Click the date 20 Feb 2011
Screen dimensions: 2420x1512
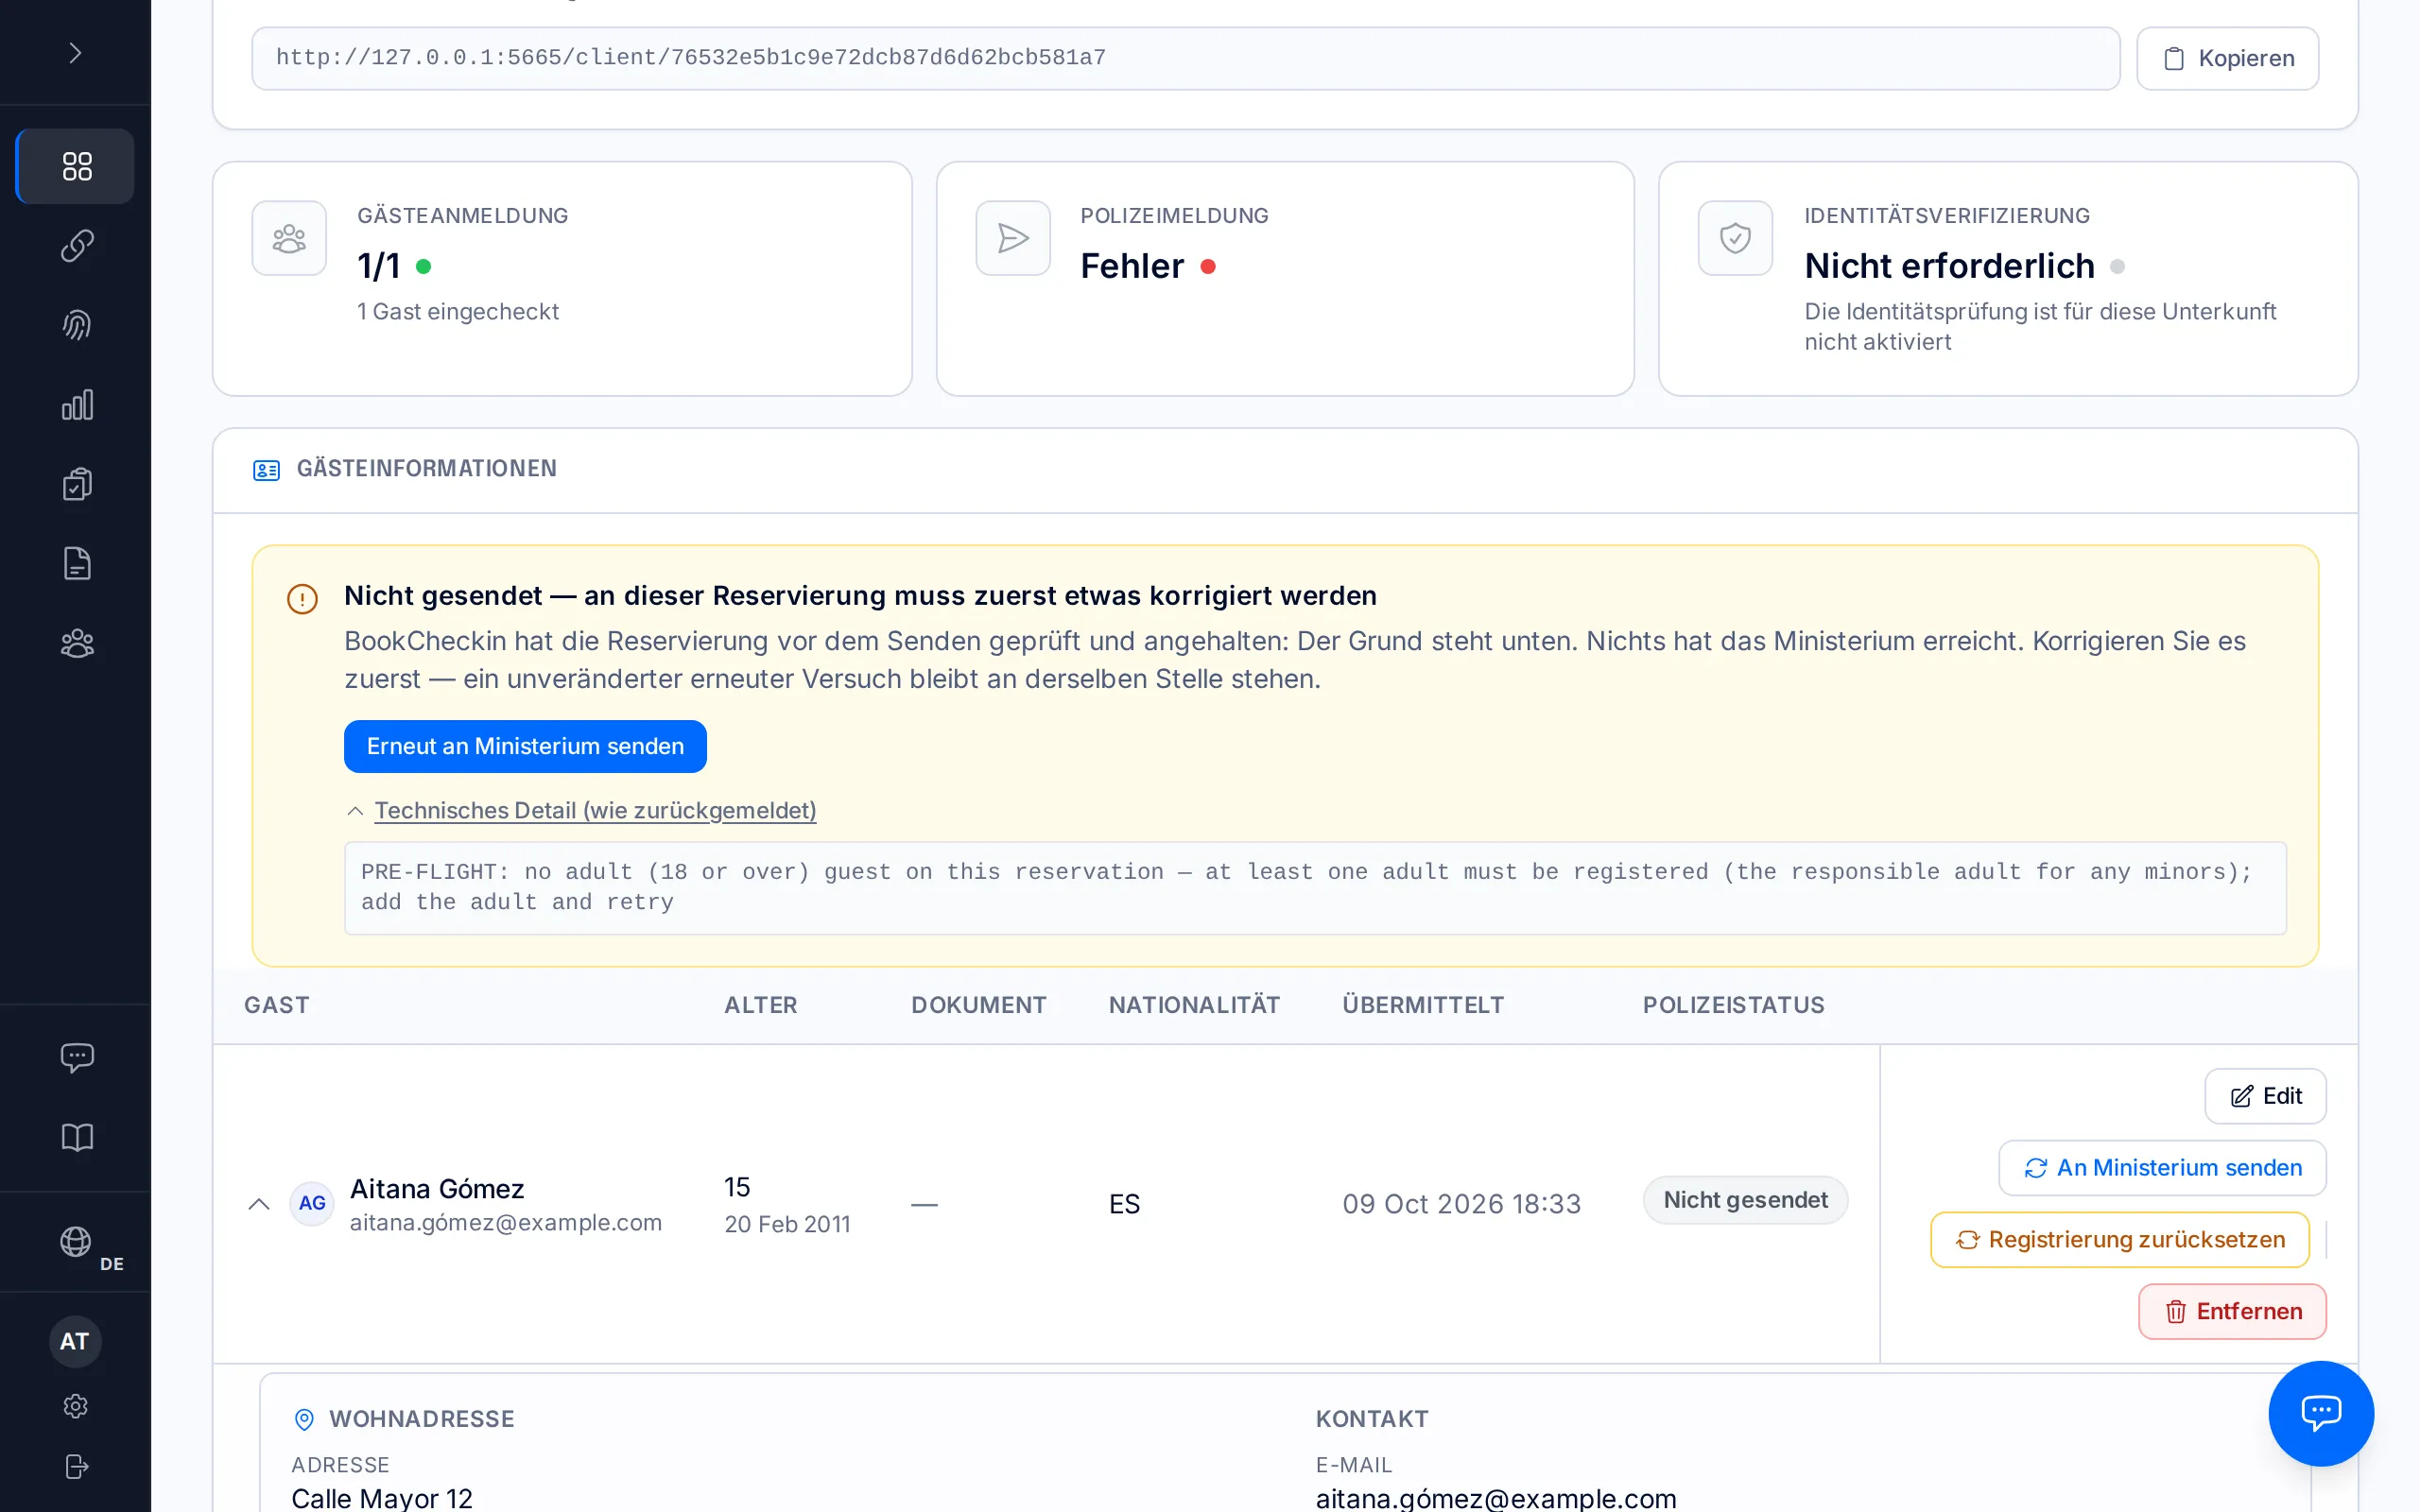[x=787, y=1224]
